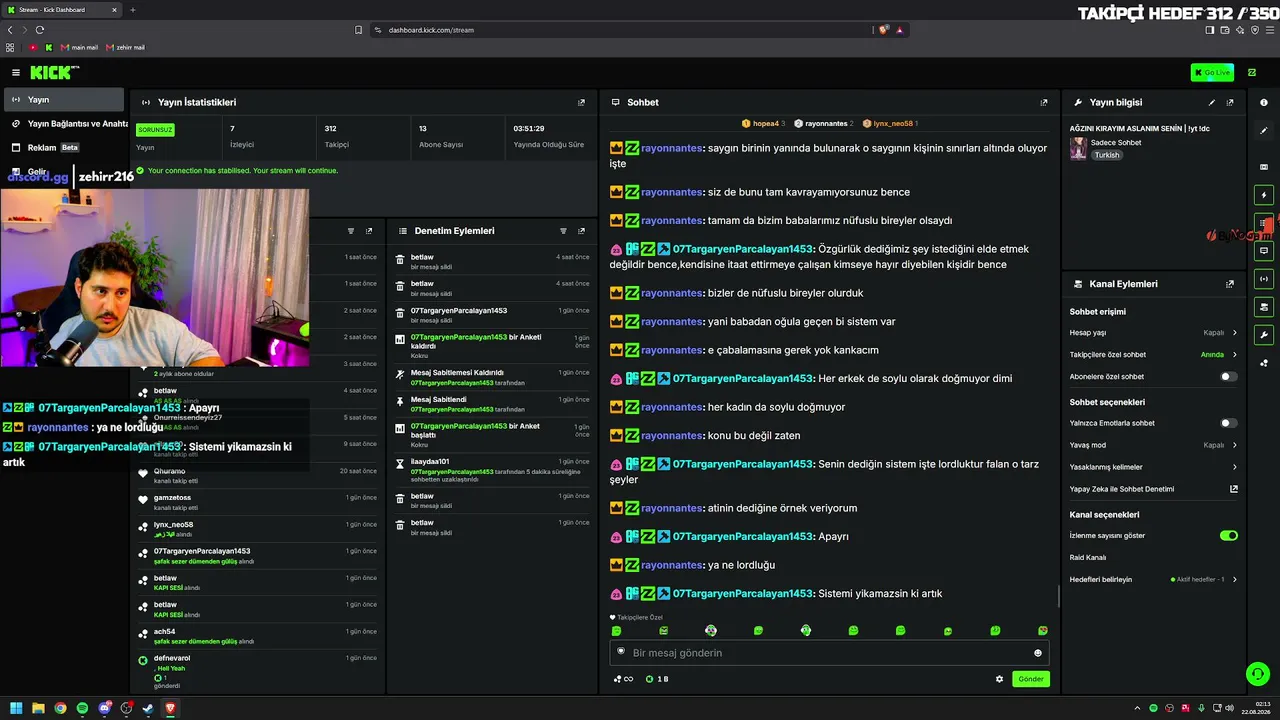Pop out the Yayın bilgisi panel

click(1230, 102)
